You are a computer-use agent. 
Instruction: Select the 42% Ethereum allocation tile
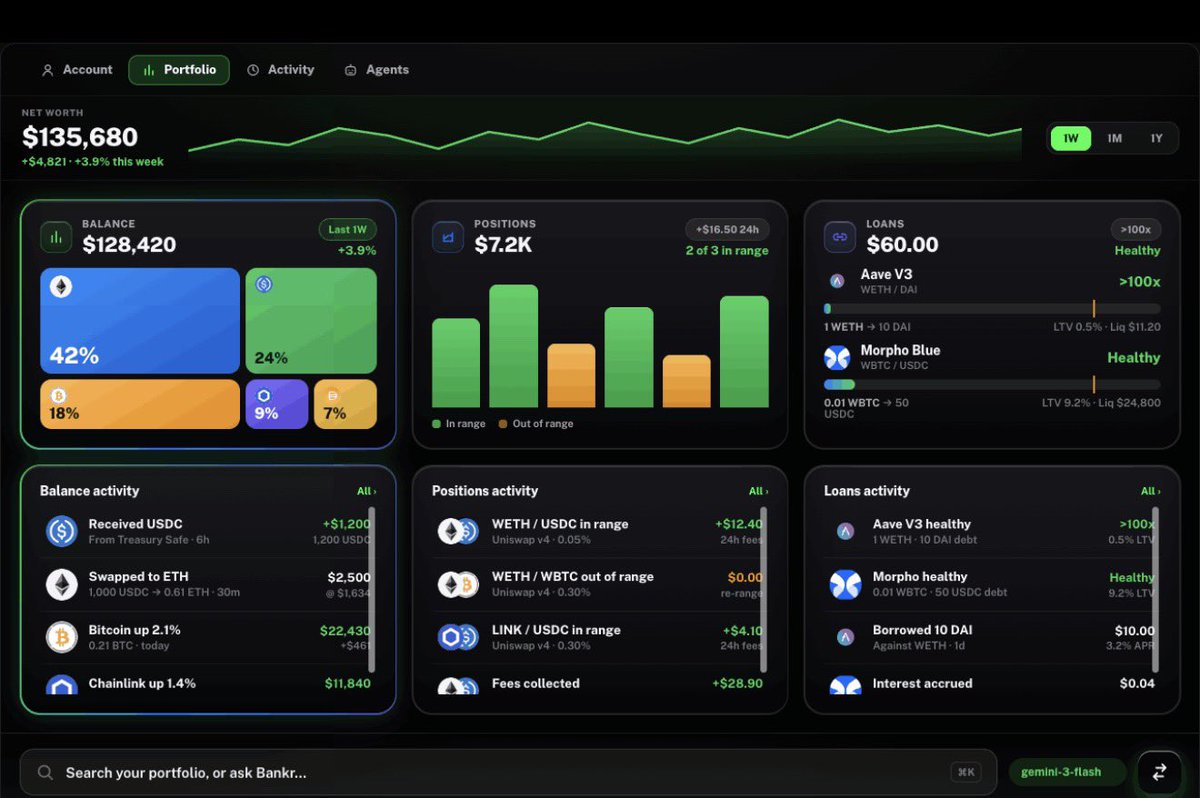140,321
